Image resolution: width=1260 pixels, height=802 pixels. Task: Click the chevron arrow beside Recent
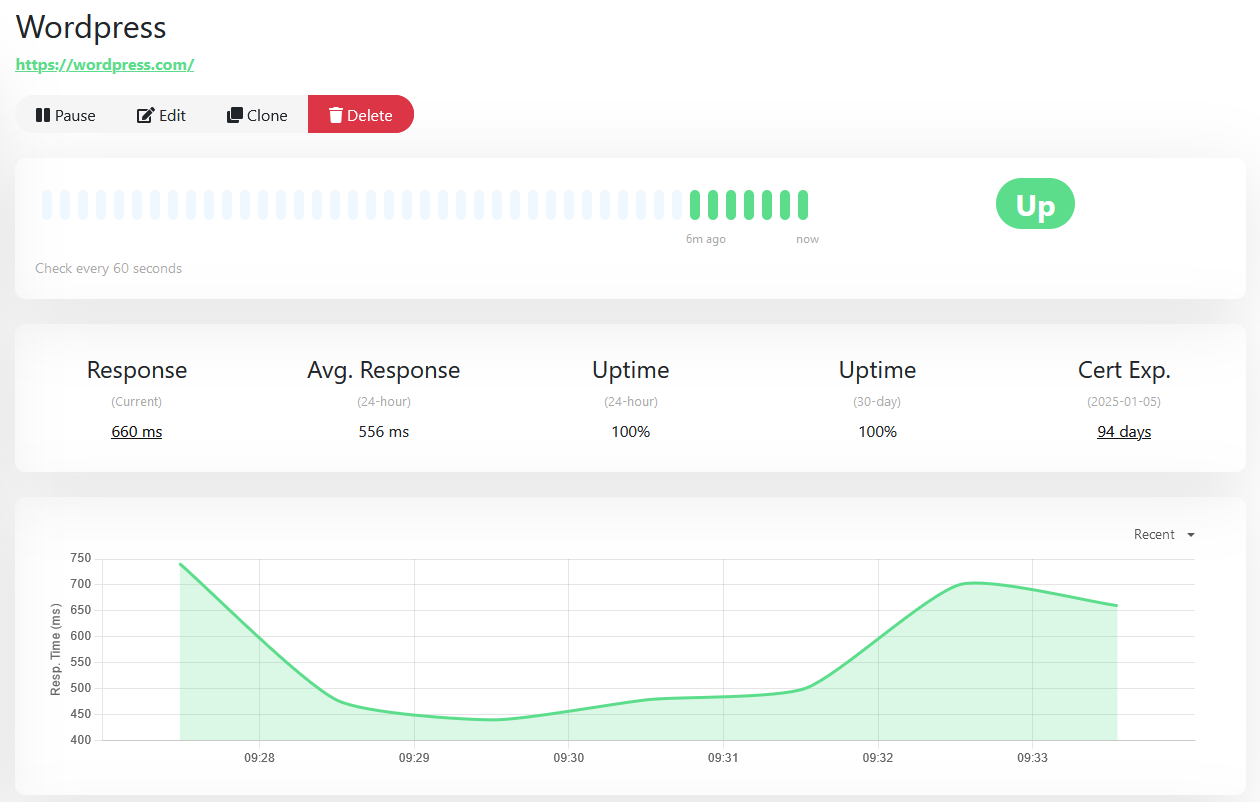click(1190, 534)
